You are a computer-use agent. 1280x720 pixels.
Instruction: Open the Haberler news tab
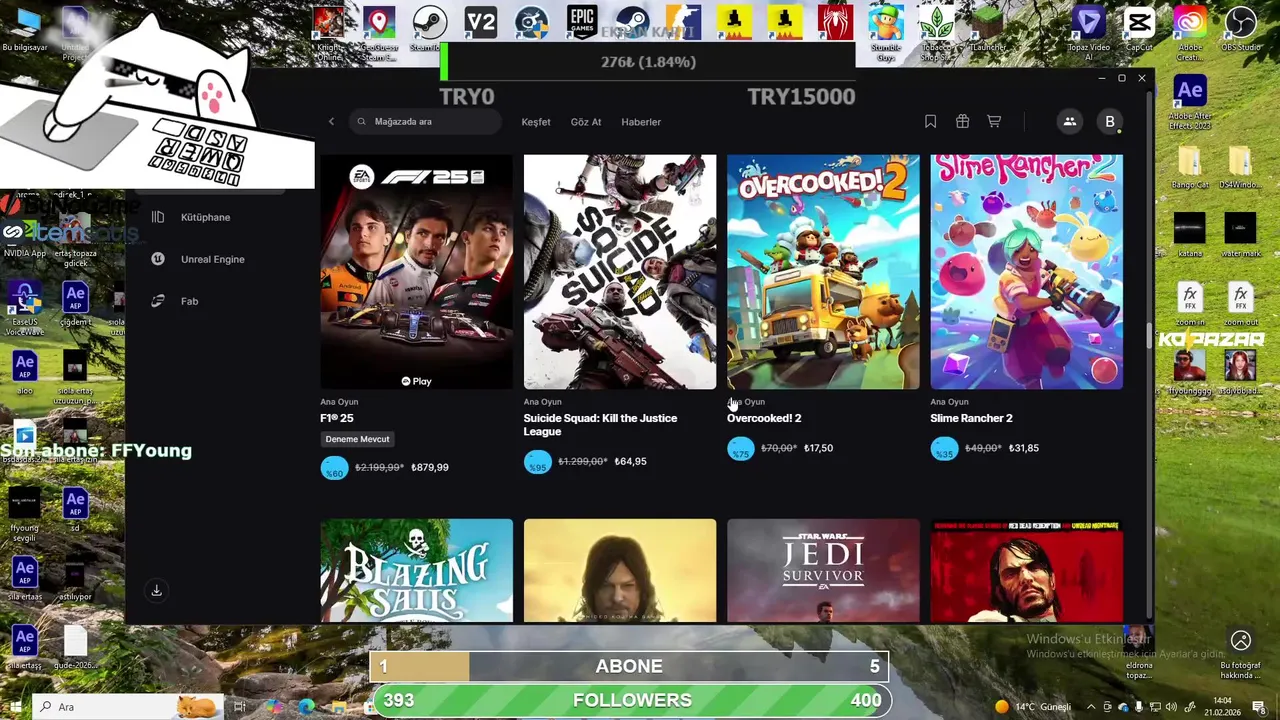(x=641, y=122)
